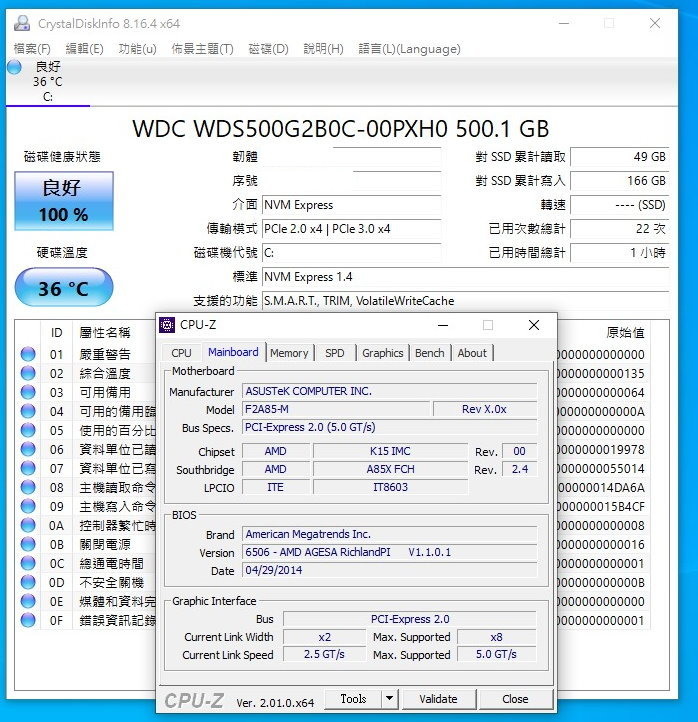Screen dimensions: 698x722
Task: Minimize the CPU-Z window
Action: coord(443,326)
